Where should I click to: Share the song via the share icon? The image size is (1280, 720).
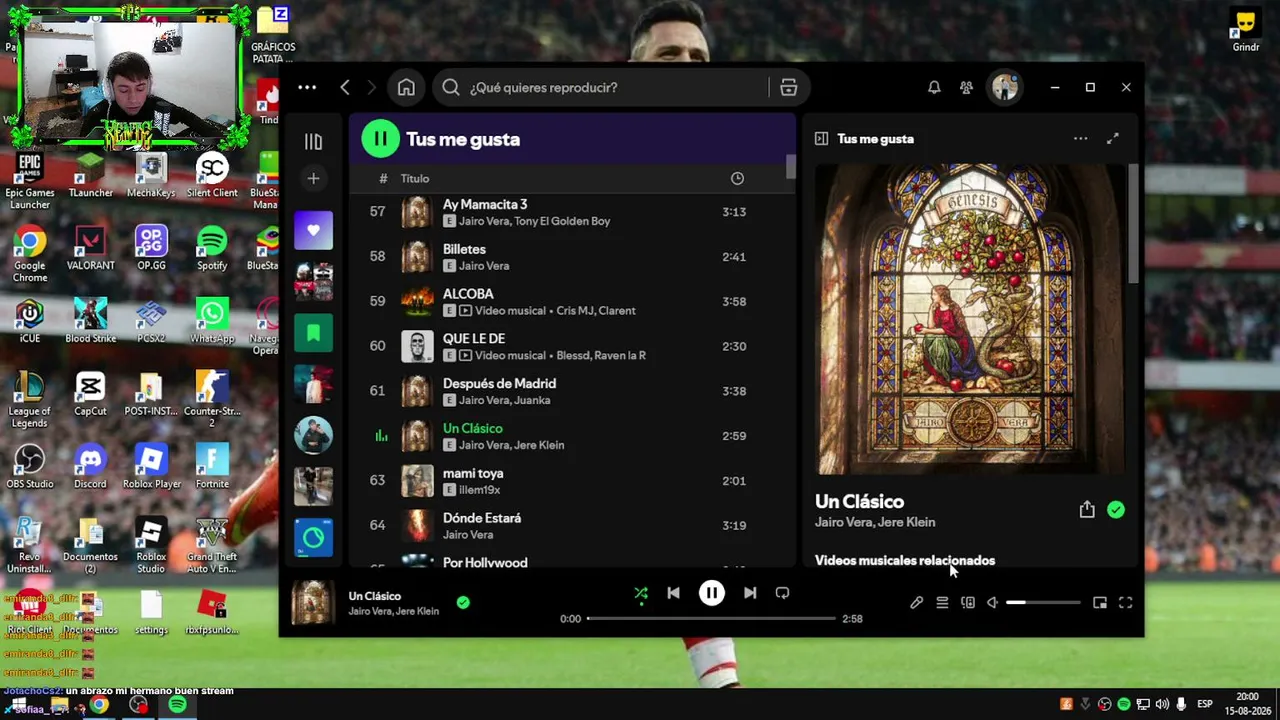point(1087,510)
